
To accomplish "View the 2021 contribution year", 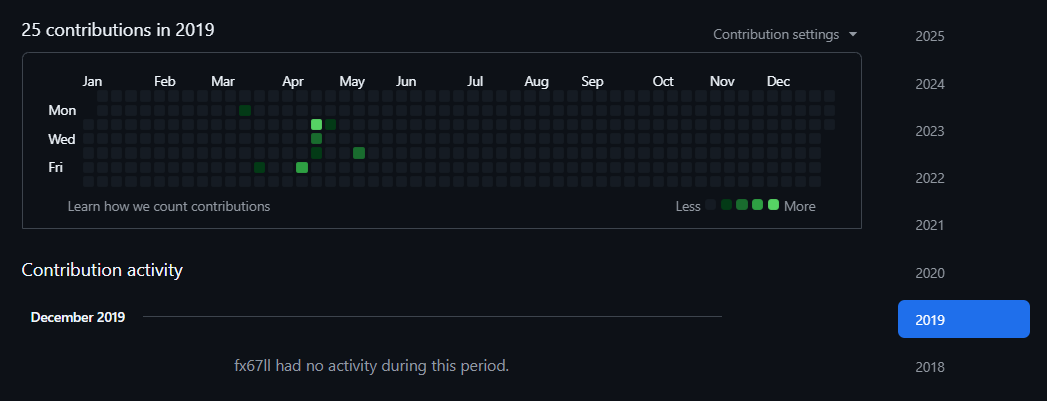I will [929, 225].
